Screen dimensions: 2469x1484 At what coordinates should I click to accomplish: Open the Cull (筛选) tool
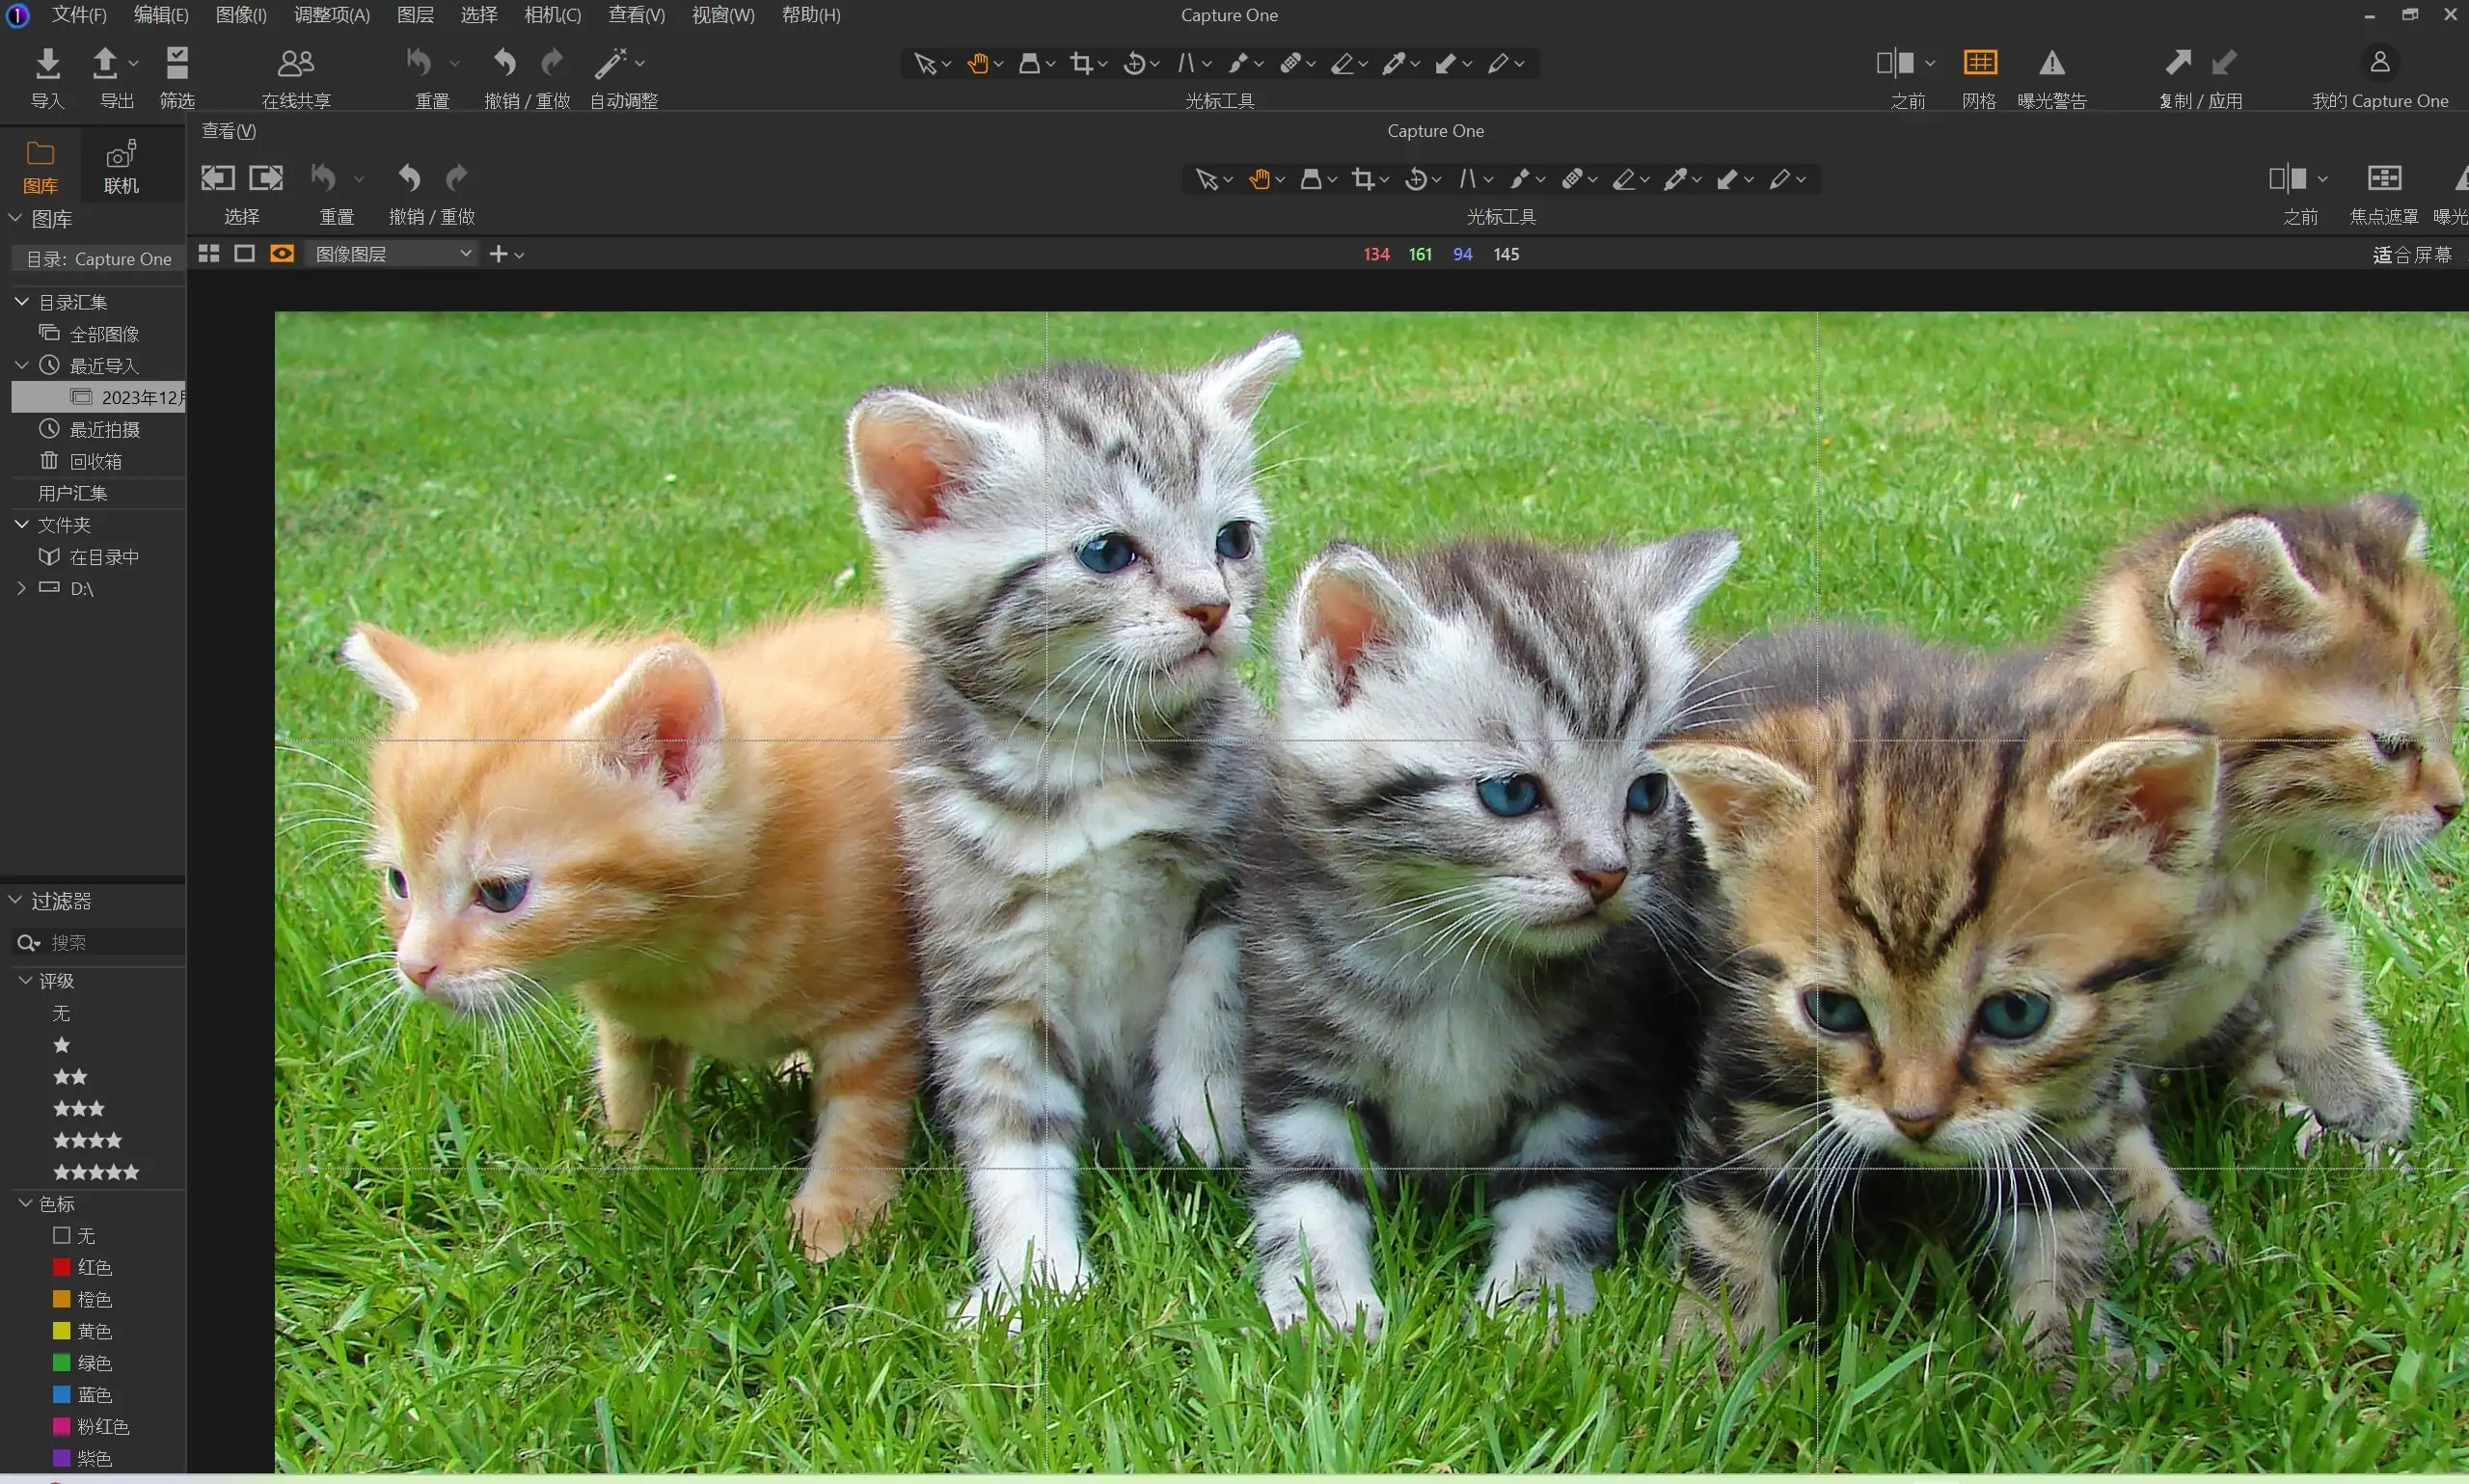click(x=177, y=64)
